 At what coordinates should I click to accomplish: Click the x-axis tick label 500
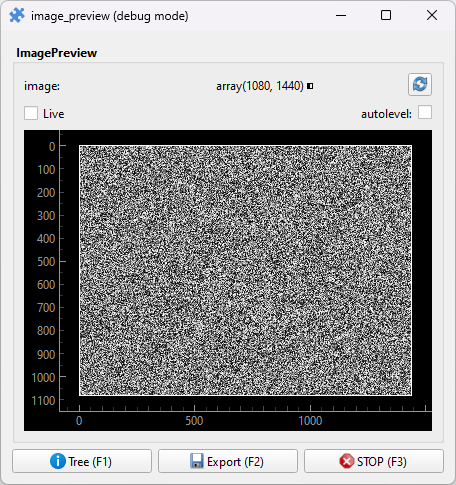coord(194,421)
